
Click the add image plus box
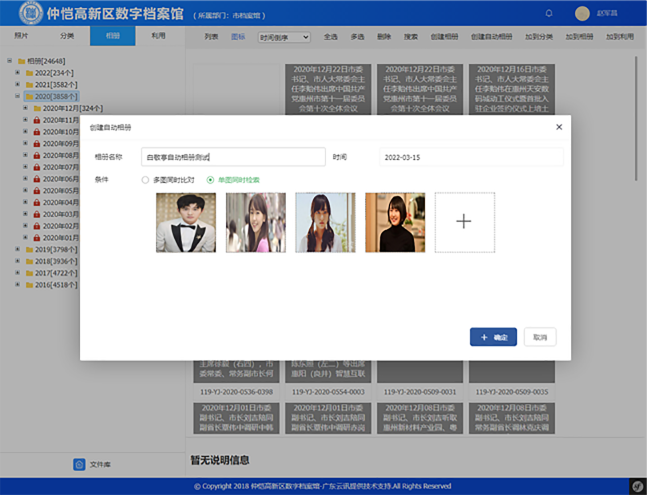tap(464, 222)
